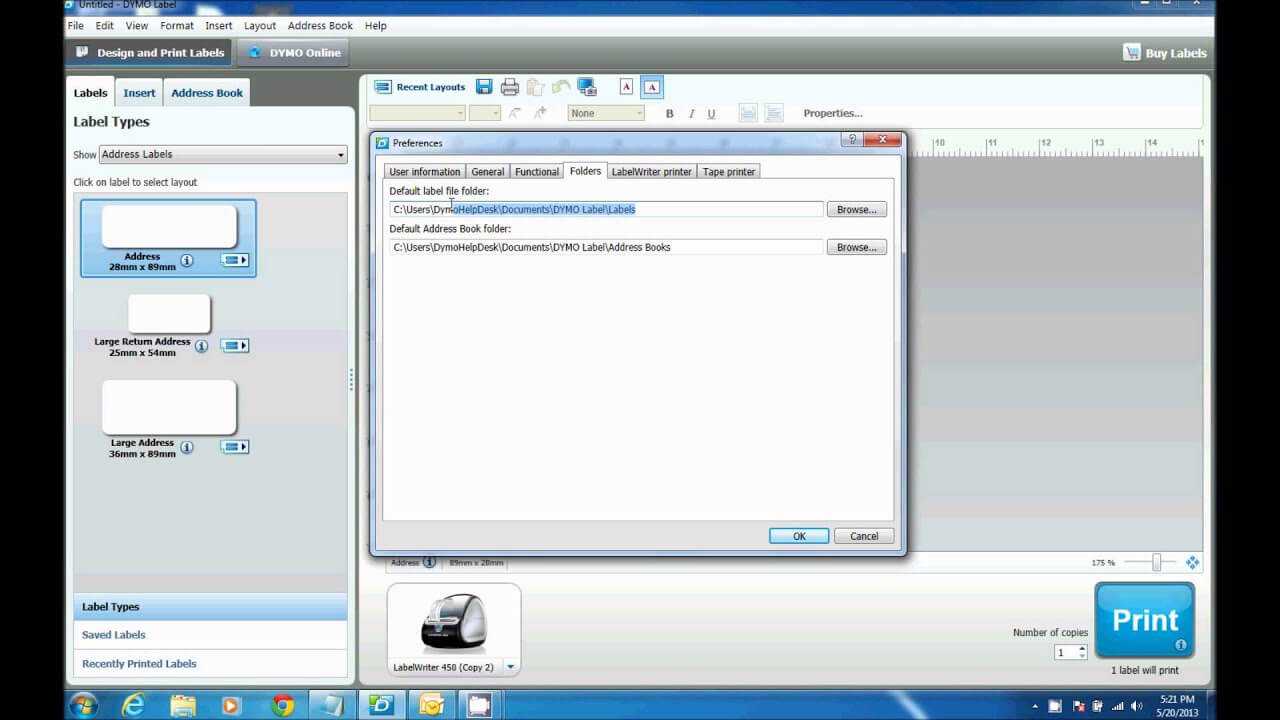The image size is (1280, 720).
Task: Open layouts arrow for Large Address 36mm x 89mm
Action: pos(235,447)
